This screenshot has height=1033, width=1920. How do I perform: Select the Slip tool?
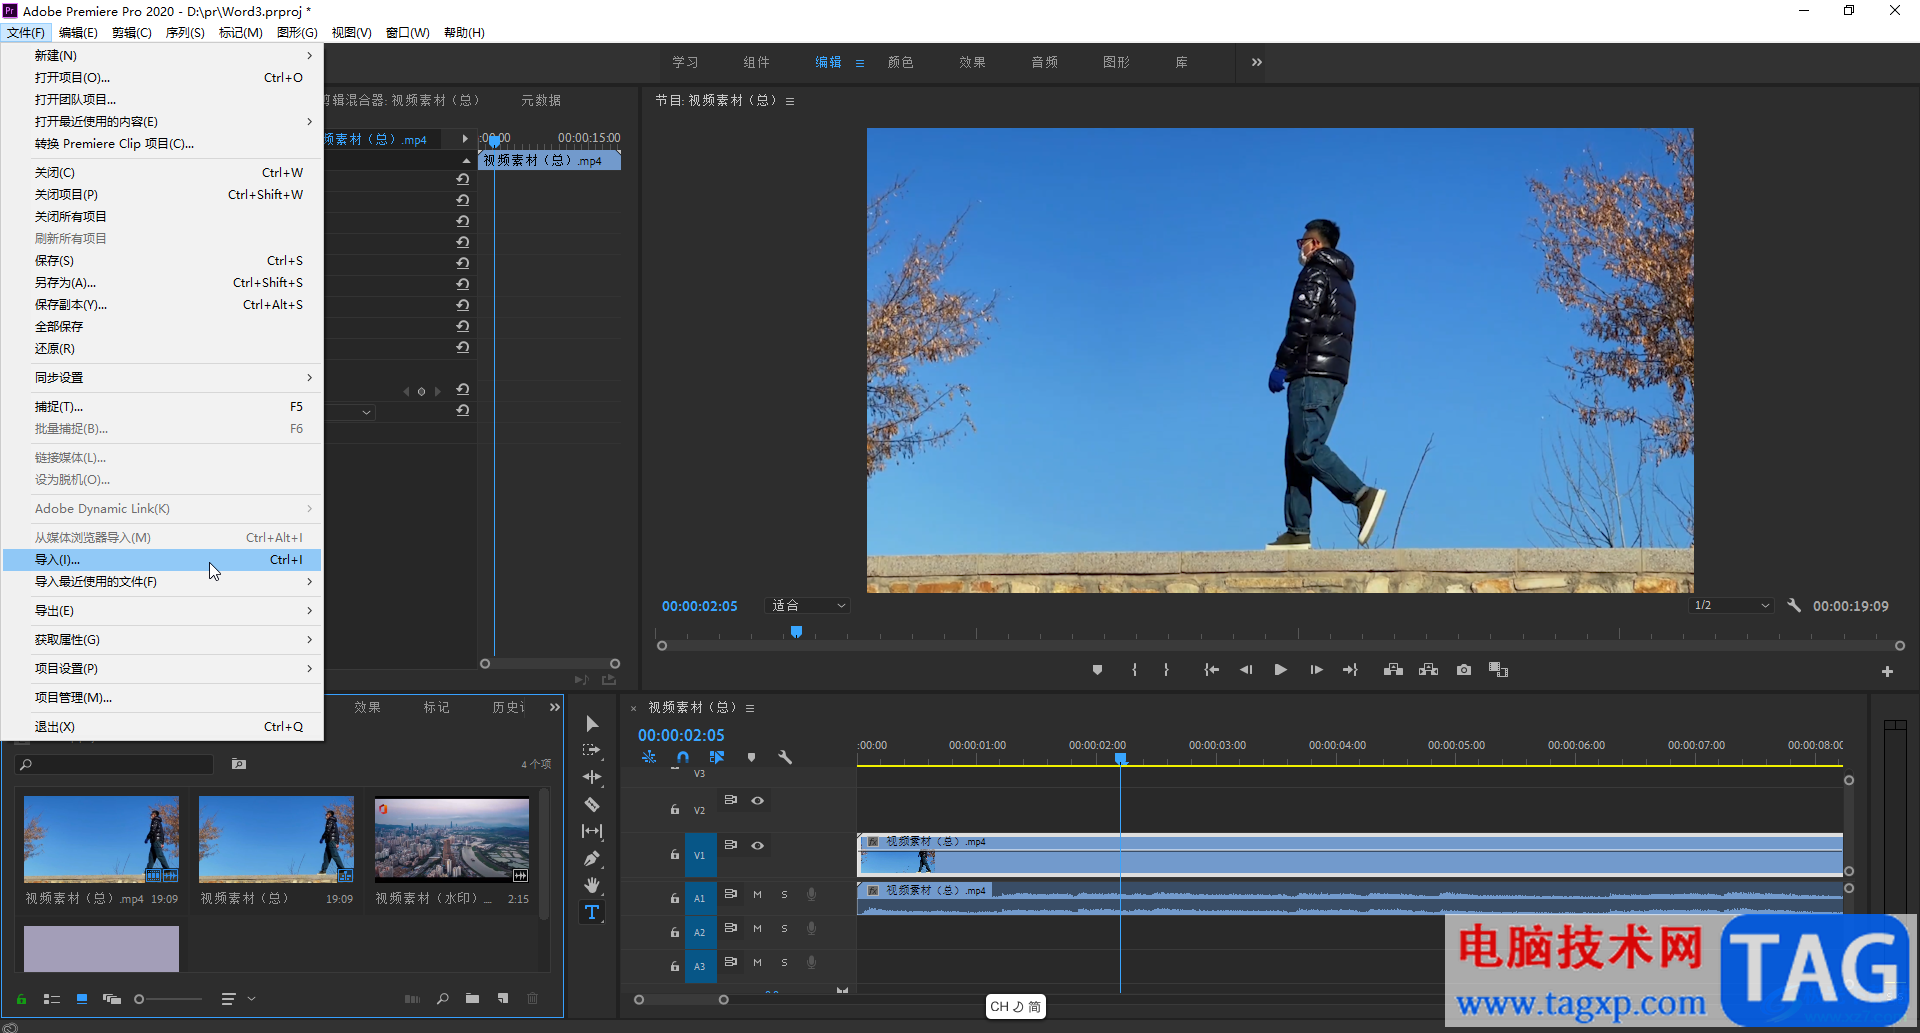click(x=592, y=831)
